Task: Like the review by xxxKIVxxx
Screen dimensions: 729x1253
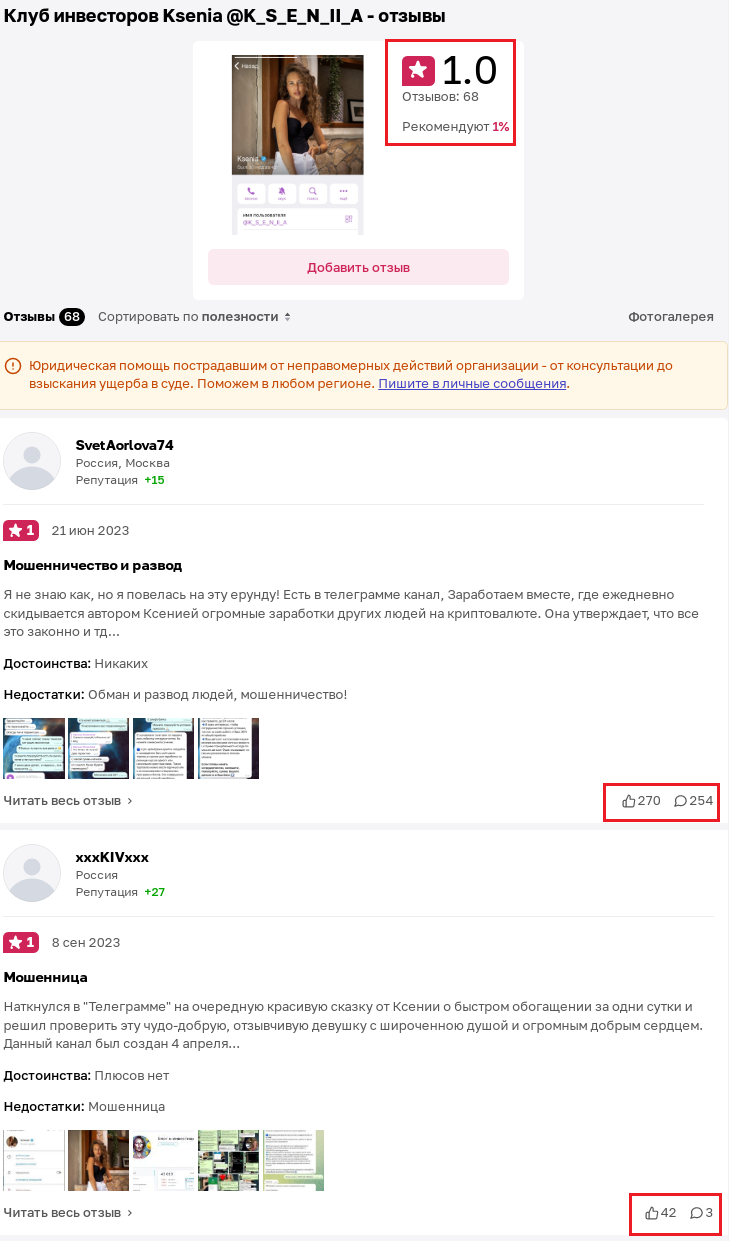Action: [x=652, y=1213]
